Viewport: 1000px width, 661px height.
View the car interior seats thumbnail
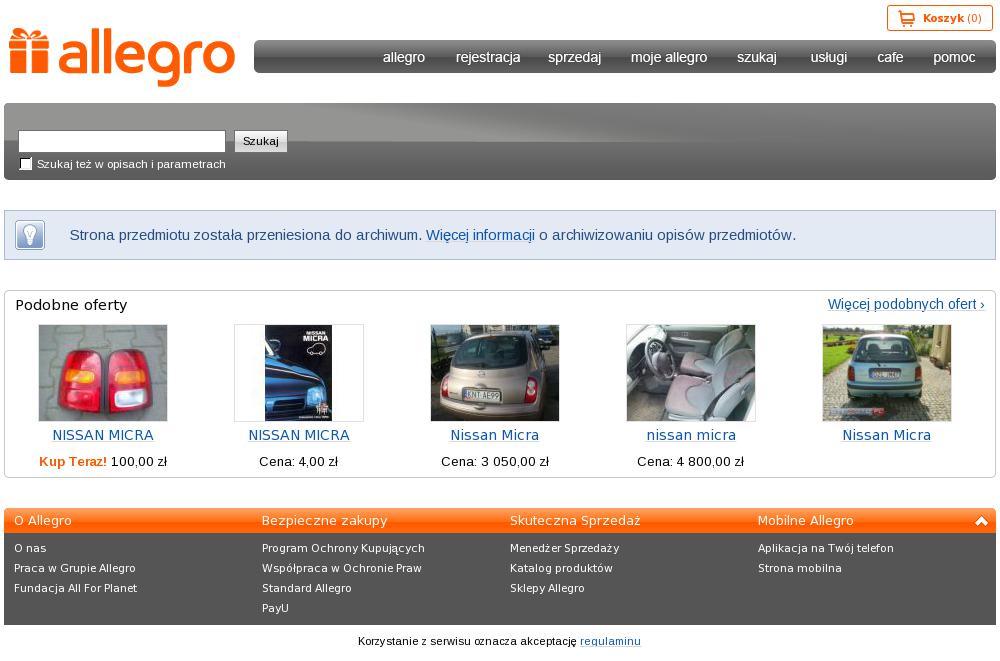point(691,373)
